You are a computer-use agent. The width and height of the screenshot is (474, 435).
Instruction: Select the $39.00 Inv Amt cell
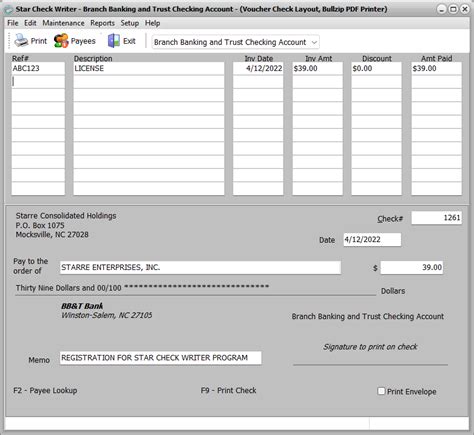[x=317, y=68]
